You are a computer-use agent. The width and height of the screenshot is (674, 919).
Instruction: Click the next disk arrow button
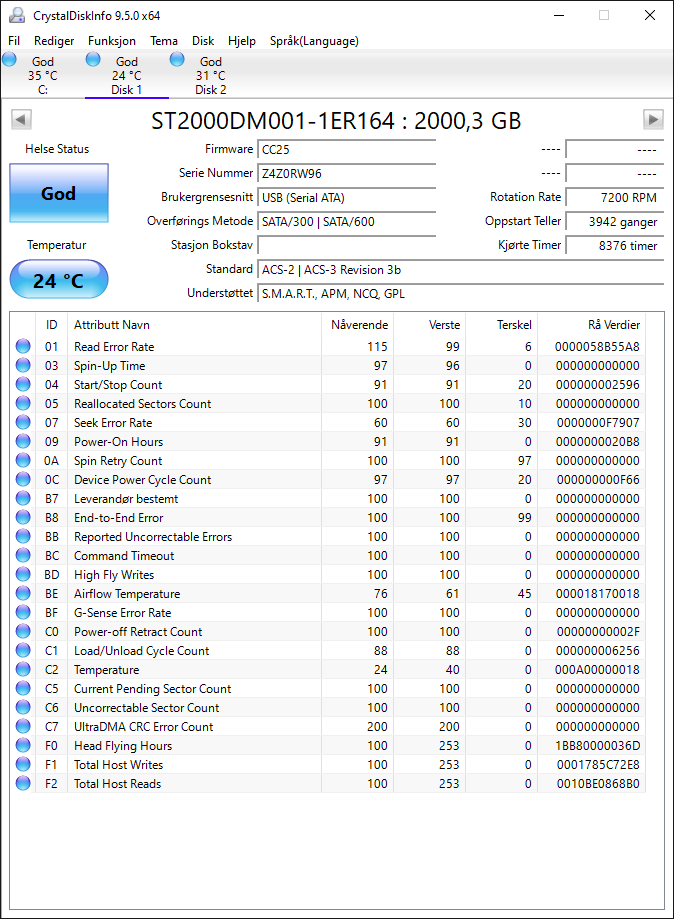pos(653,120)
